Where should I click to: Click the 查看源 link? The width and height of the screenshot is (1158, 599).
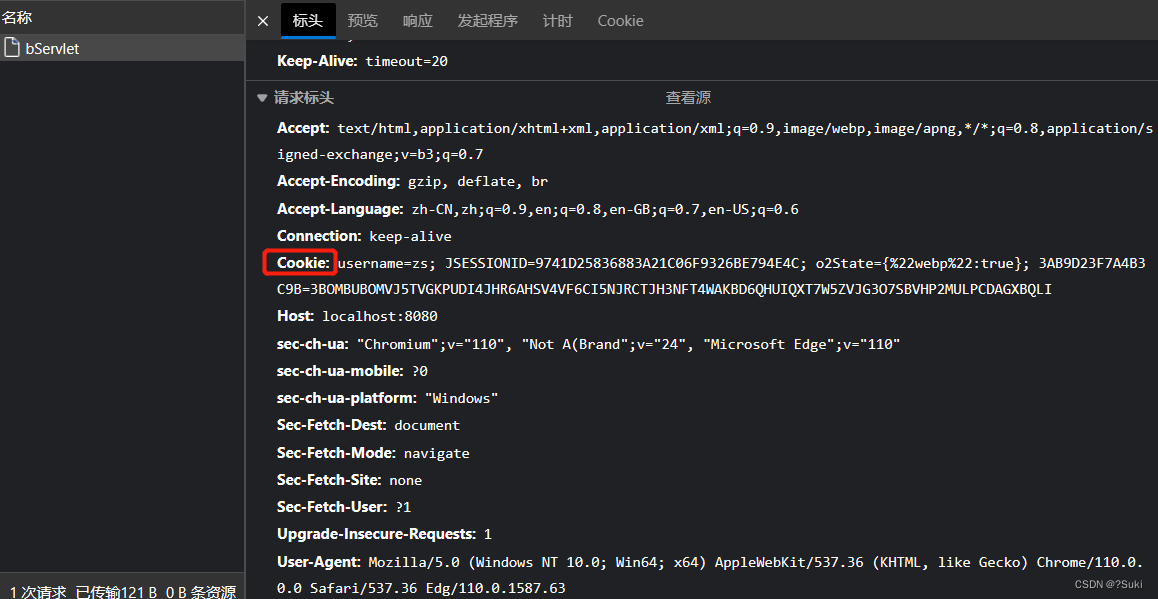(688, 98)
